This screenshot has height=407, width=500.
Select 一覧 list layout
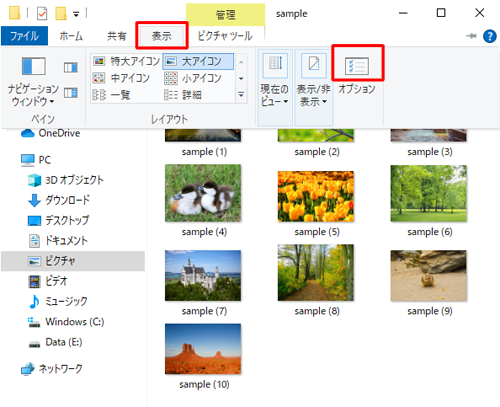click(x=112, y=95)
